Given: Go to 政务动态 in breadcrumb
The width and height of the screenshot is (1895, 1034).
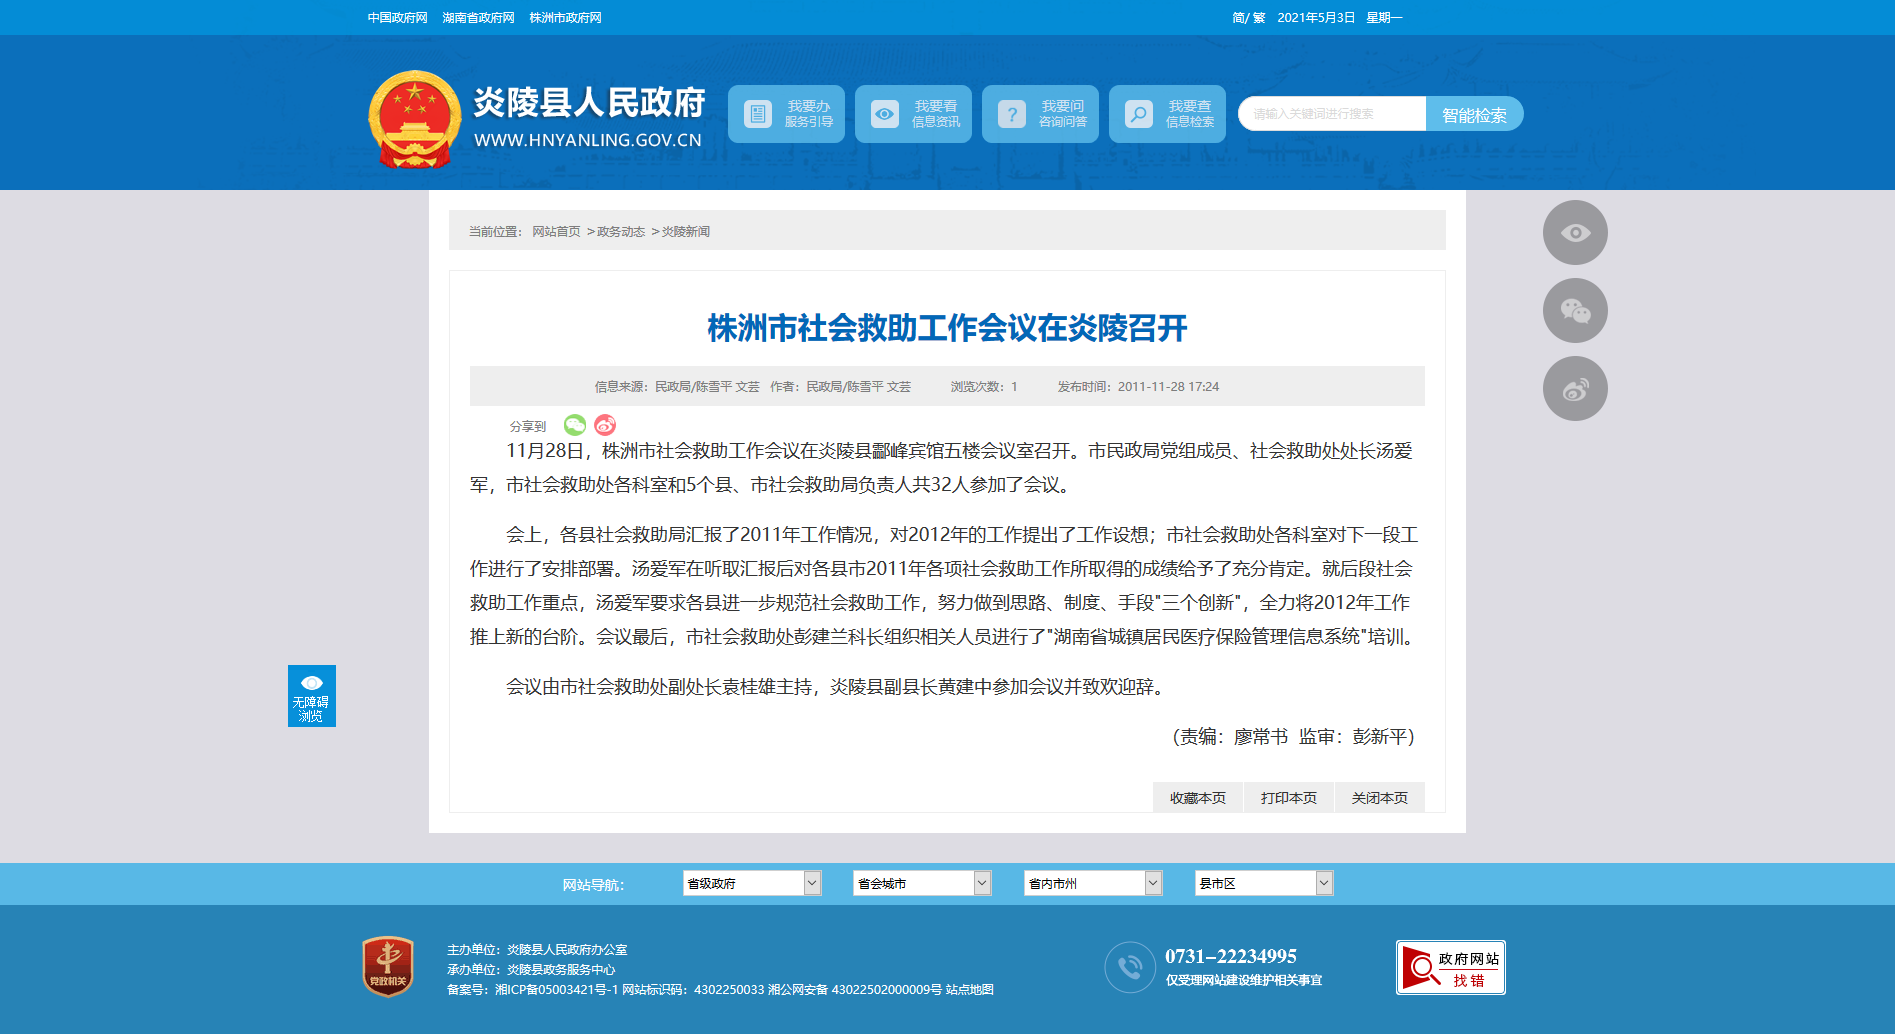Looking at the screenshot, I should click(621, 232).
